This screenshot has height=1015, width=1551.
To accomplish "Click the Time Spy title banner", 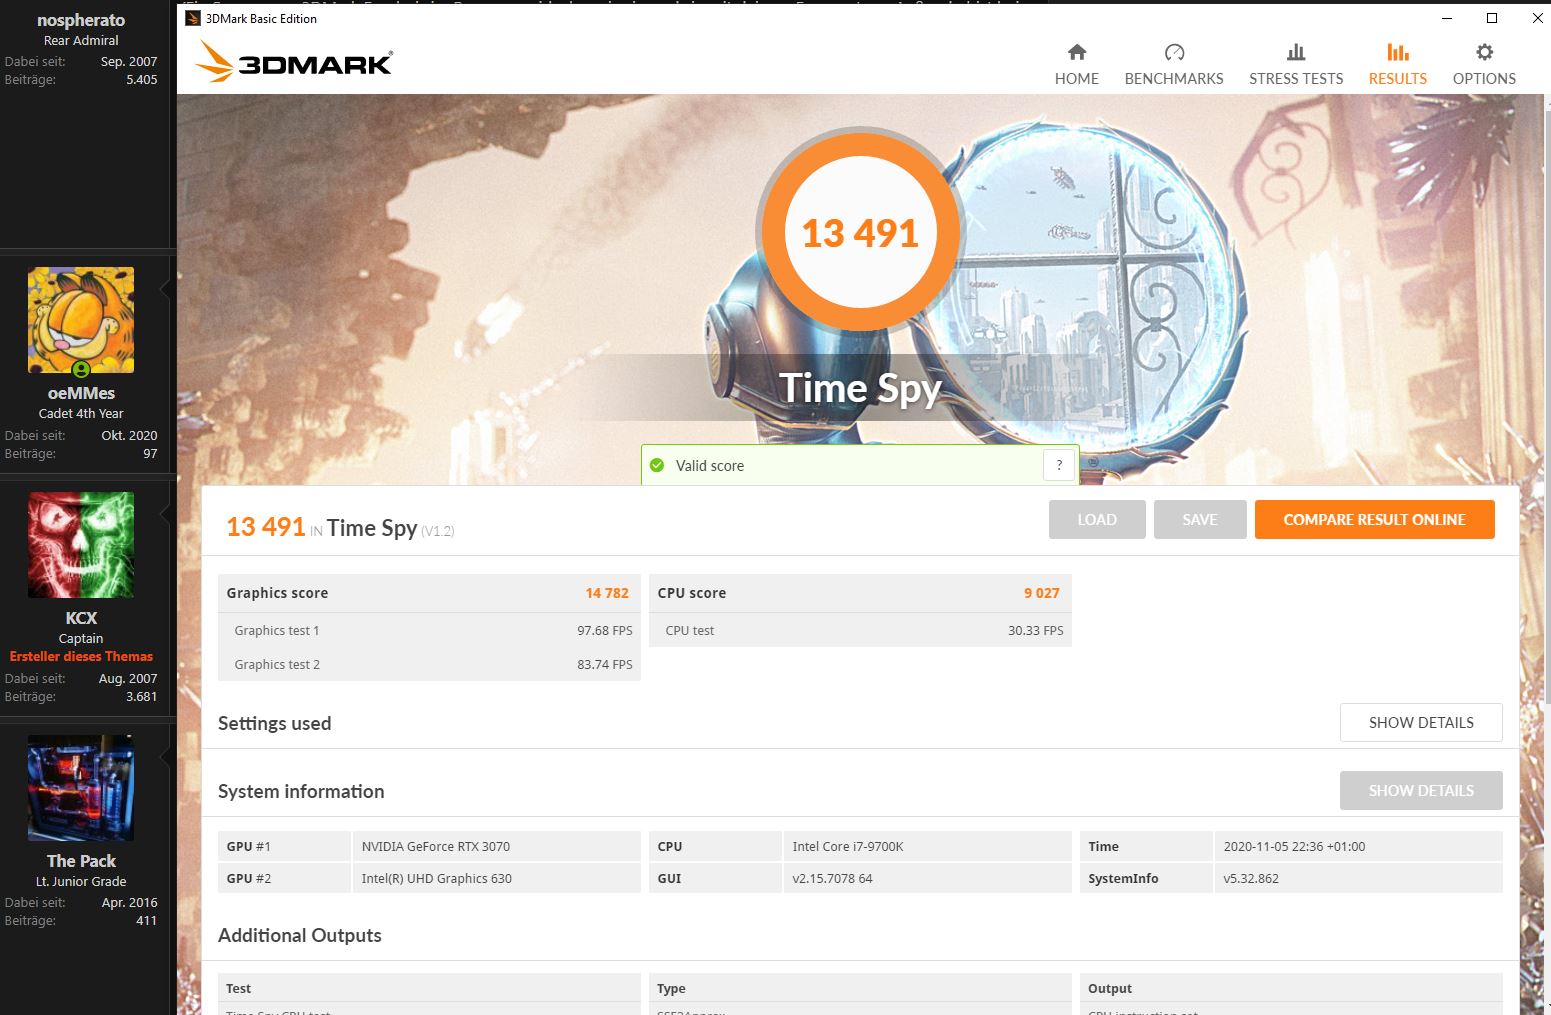I will point(860,388).
